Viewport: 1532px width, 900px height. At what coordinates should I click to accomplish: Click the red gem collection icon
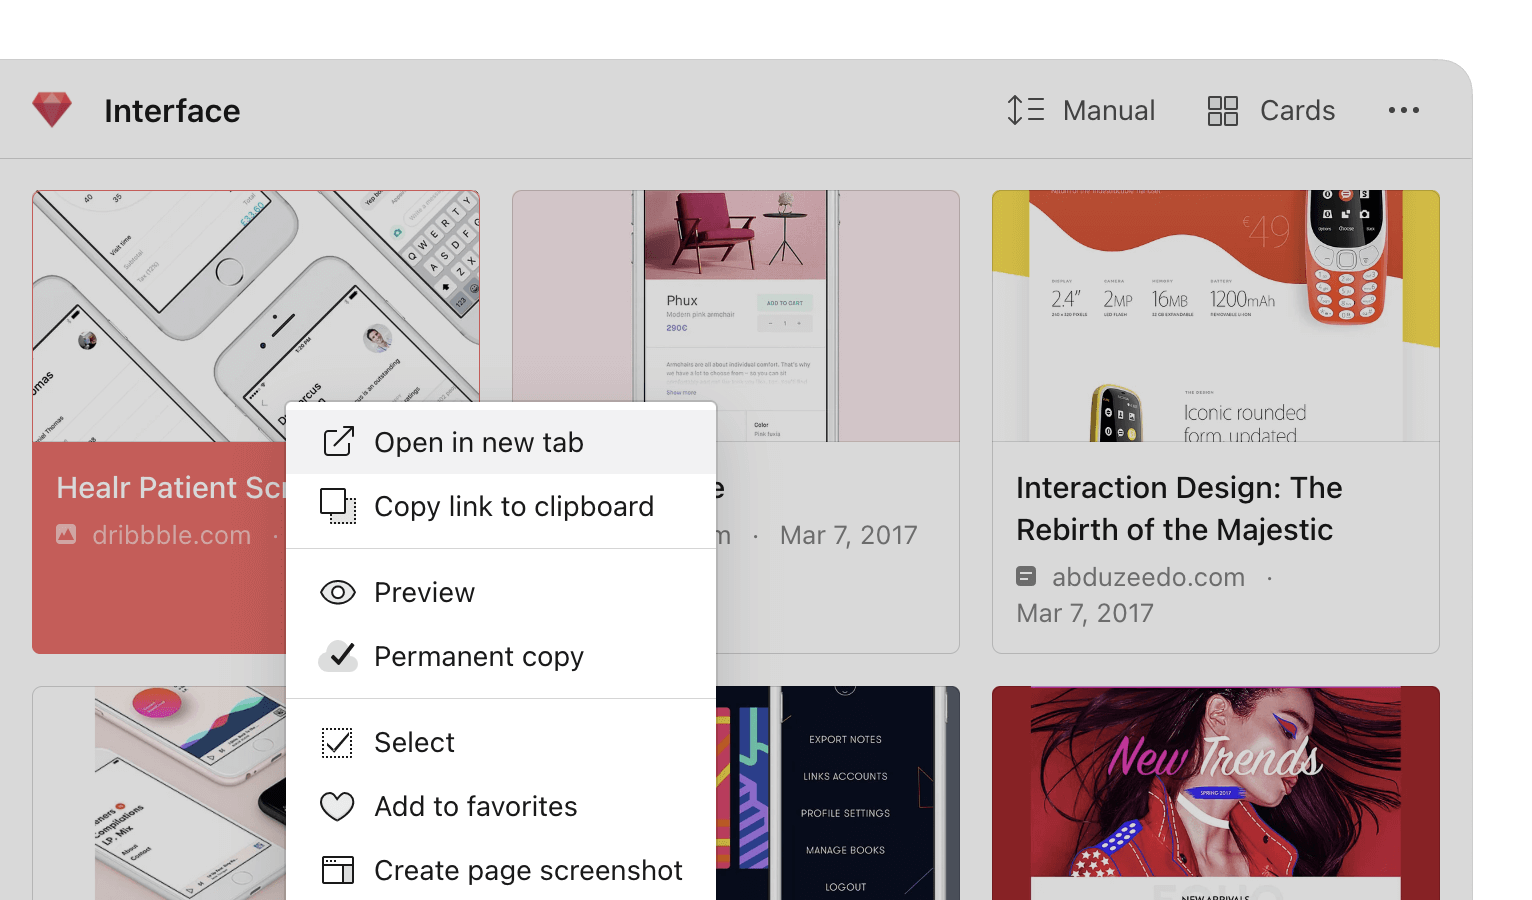52,110
